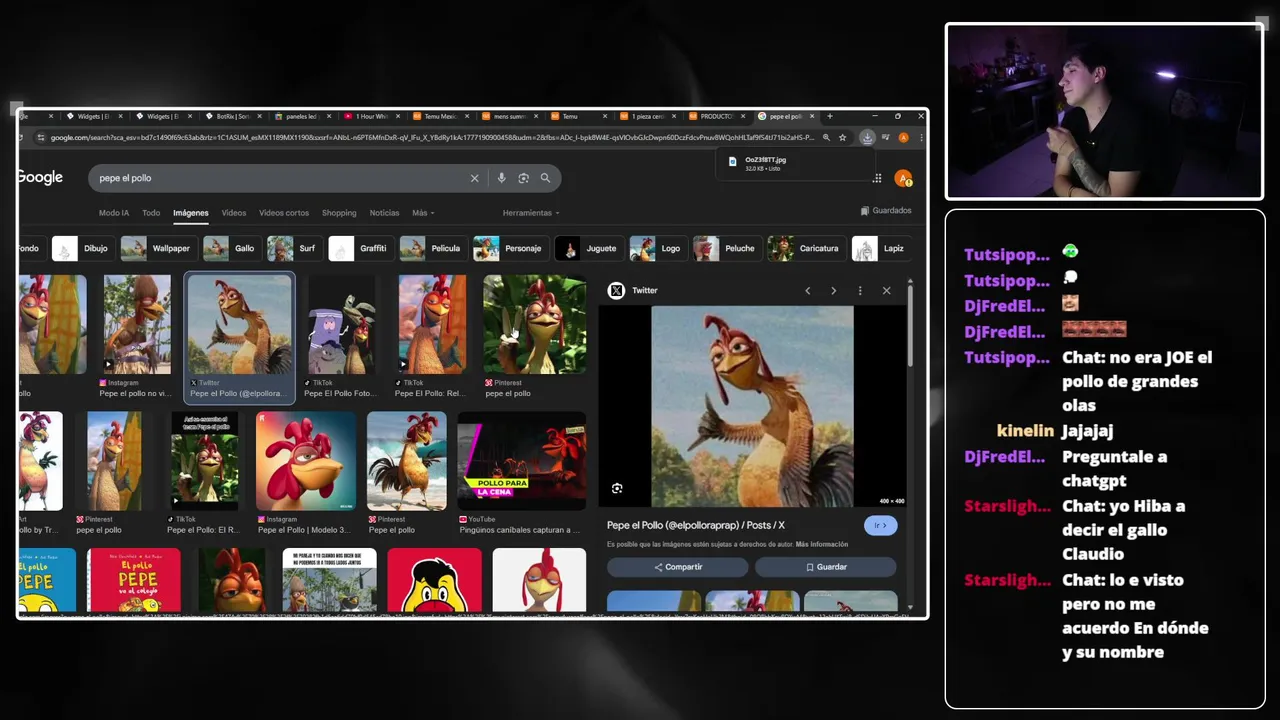Open Google Lens image search icon
Viewport: 1280px width, 720px height.
point(523,178)
